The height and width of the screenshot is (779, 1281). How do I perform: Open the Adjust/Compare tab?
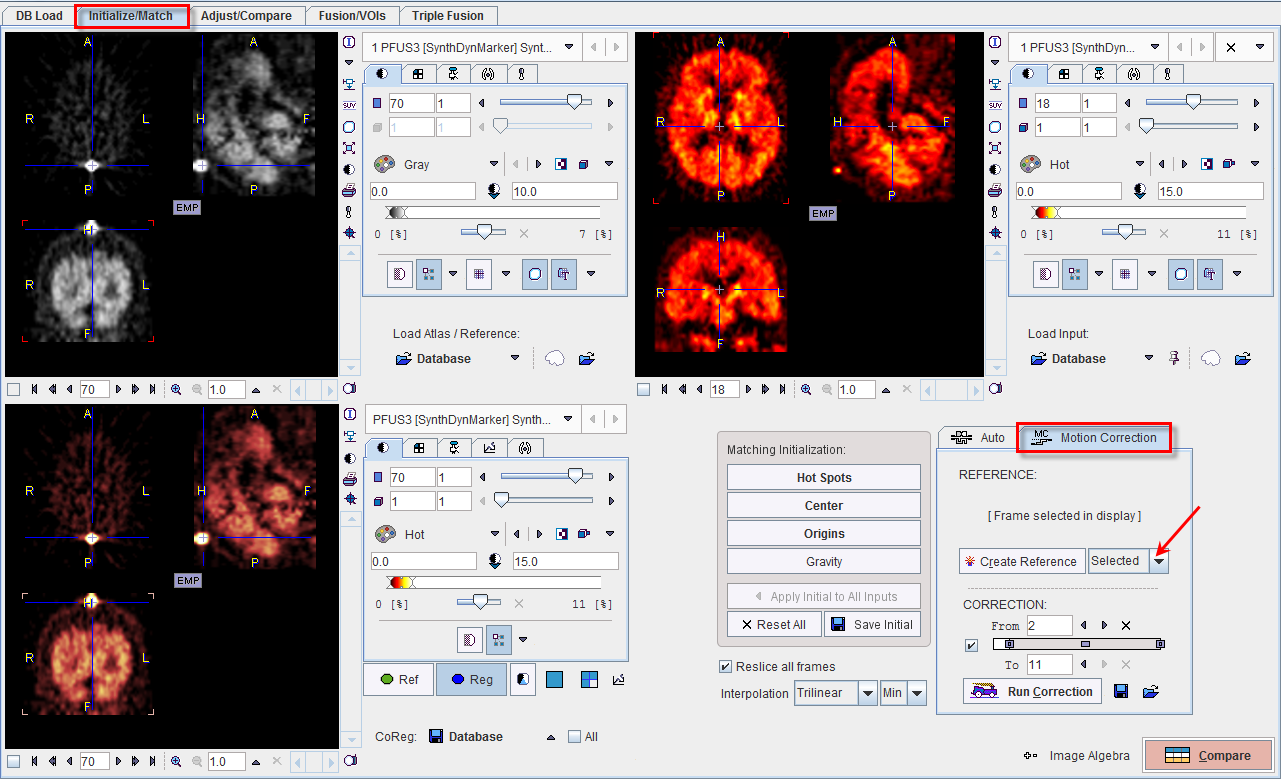(x=246, y=16)
